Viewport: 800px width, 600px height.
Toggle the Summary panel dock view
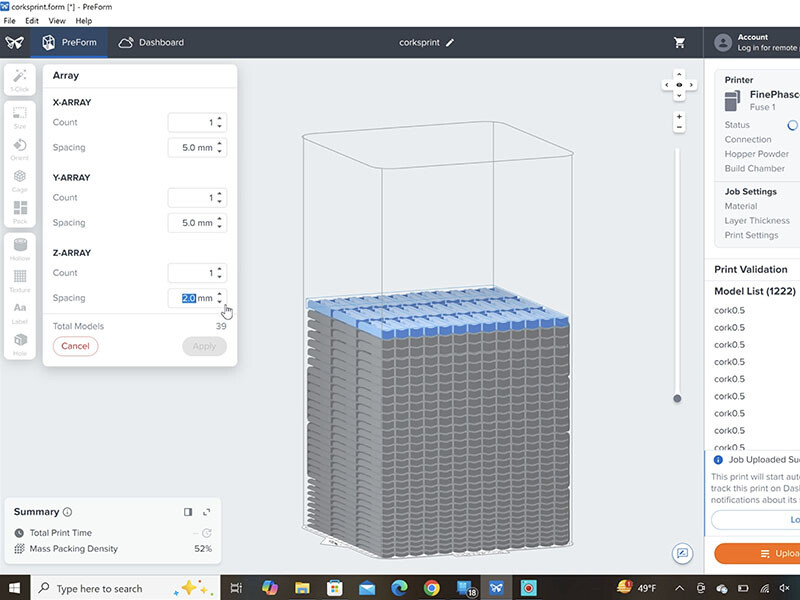tap(188, 512)
